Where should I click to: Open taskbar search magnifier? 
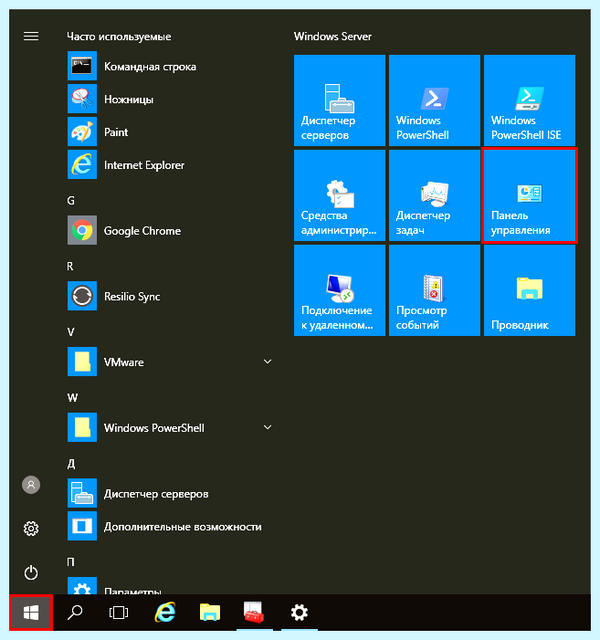point(75,613)
